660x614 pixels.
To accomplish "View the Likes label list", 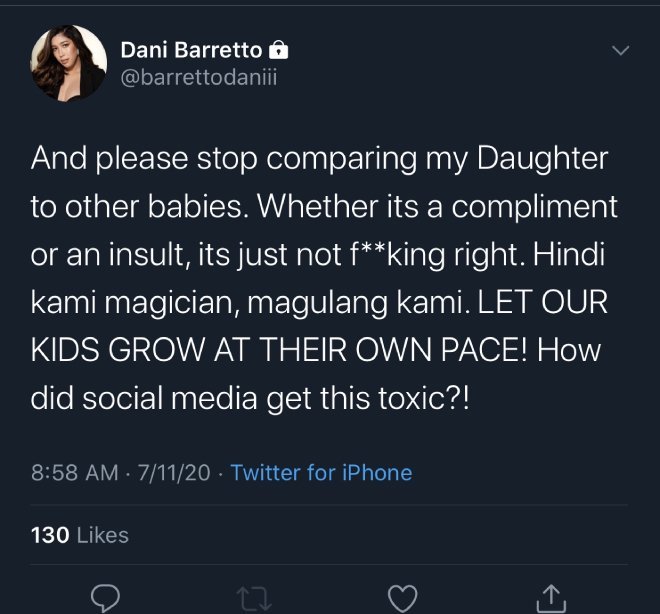I will click(103, 535).
